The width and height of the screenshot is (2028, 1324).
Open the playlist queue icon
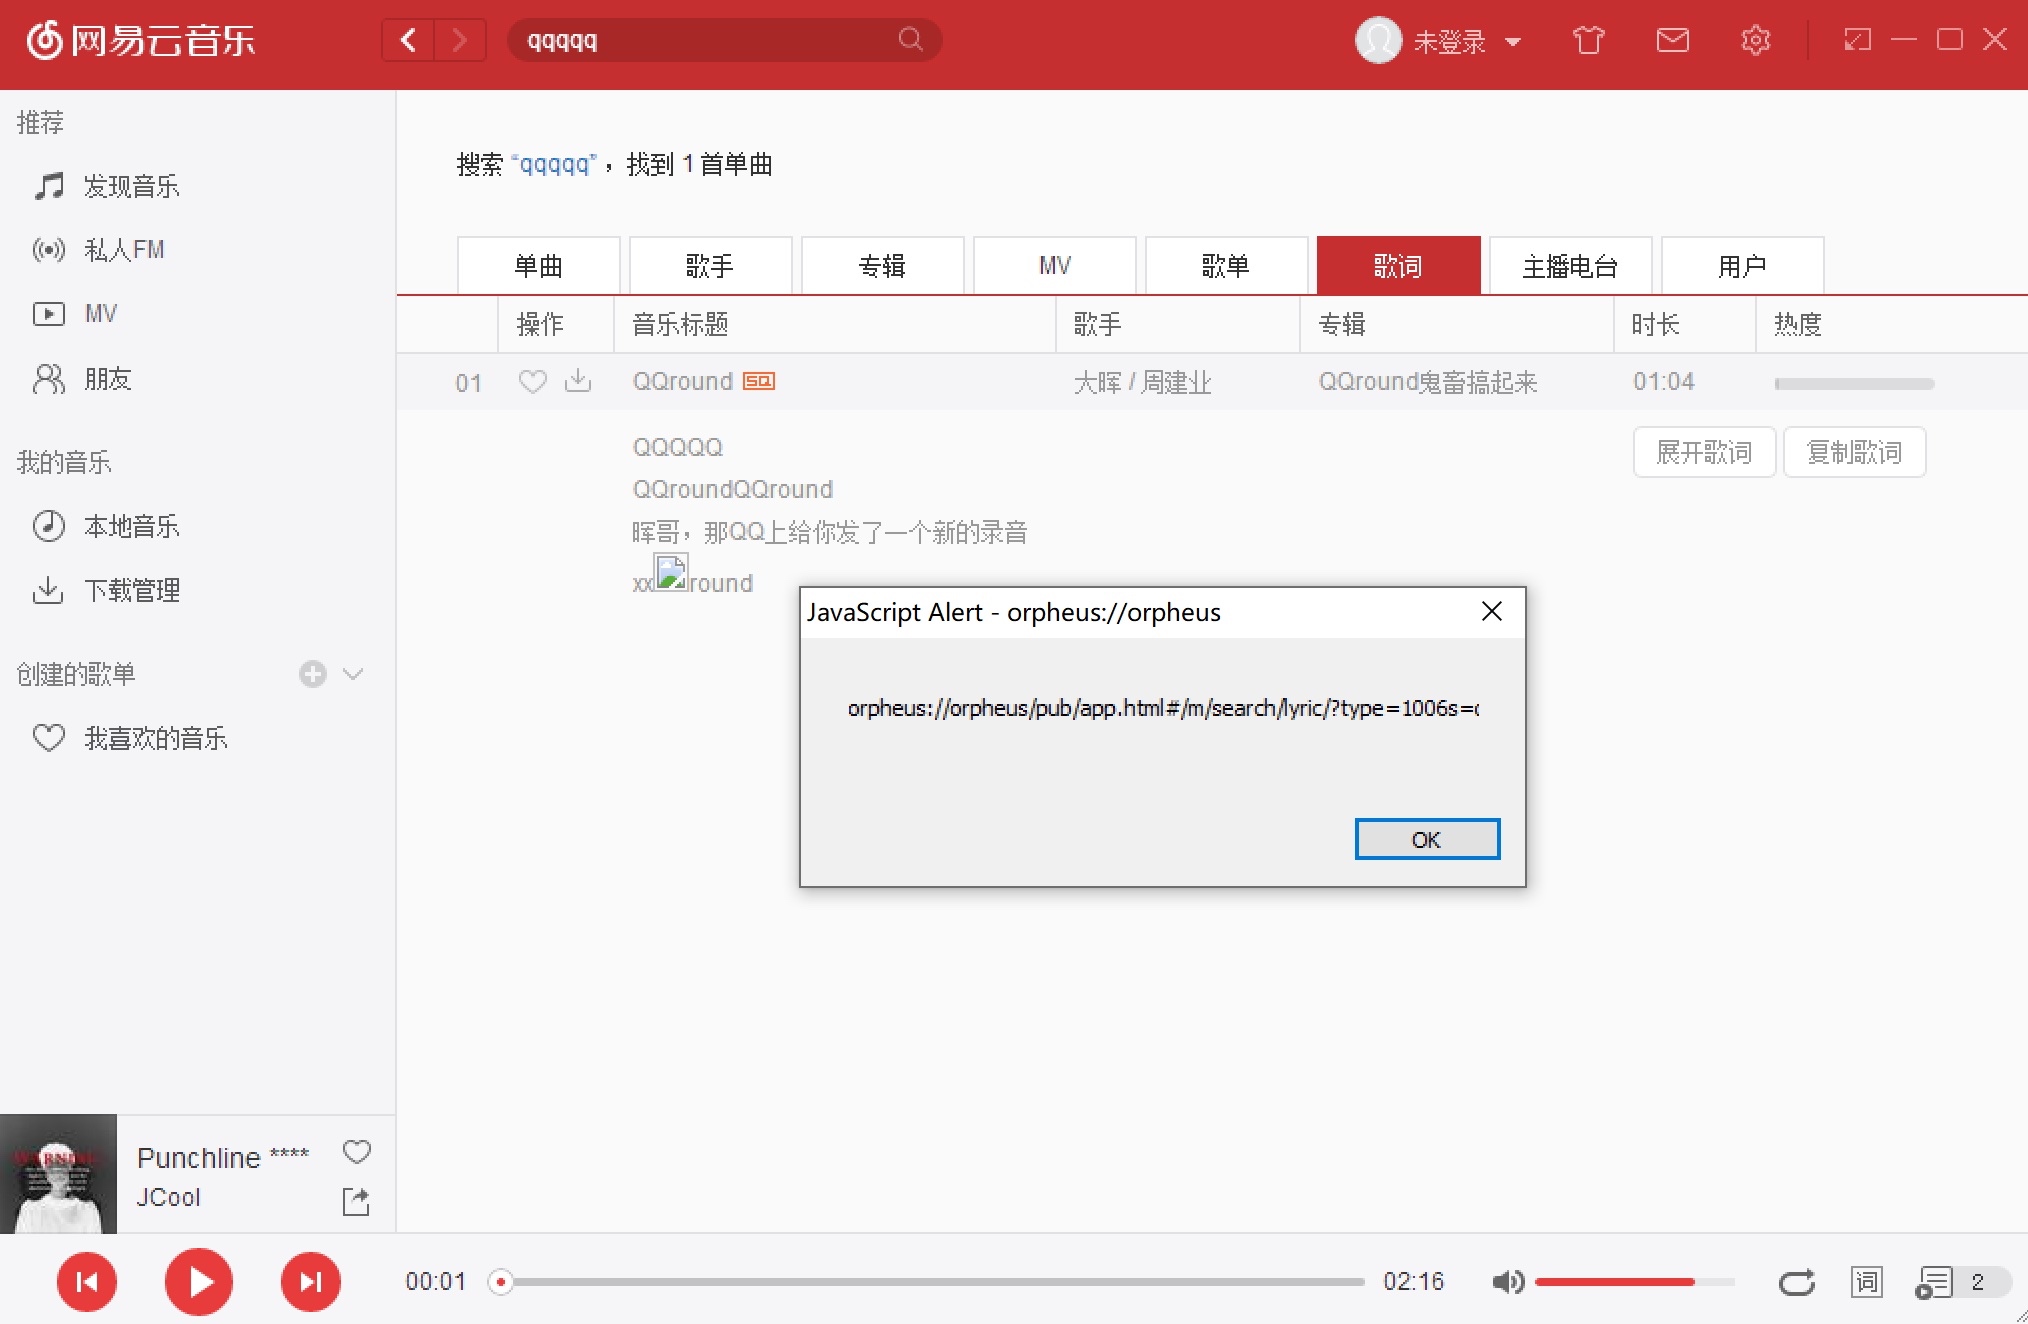pos(1934,1282)
